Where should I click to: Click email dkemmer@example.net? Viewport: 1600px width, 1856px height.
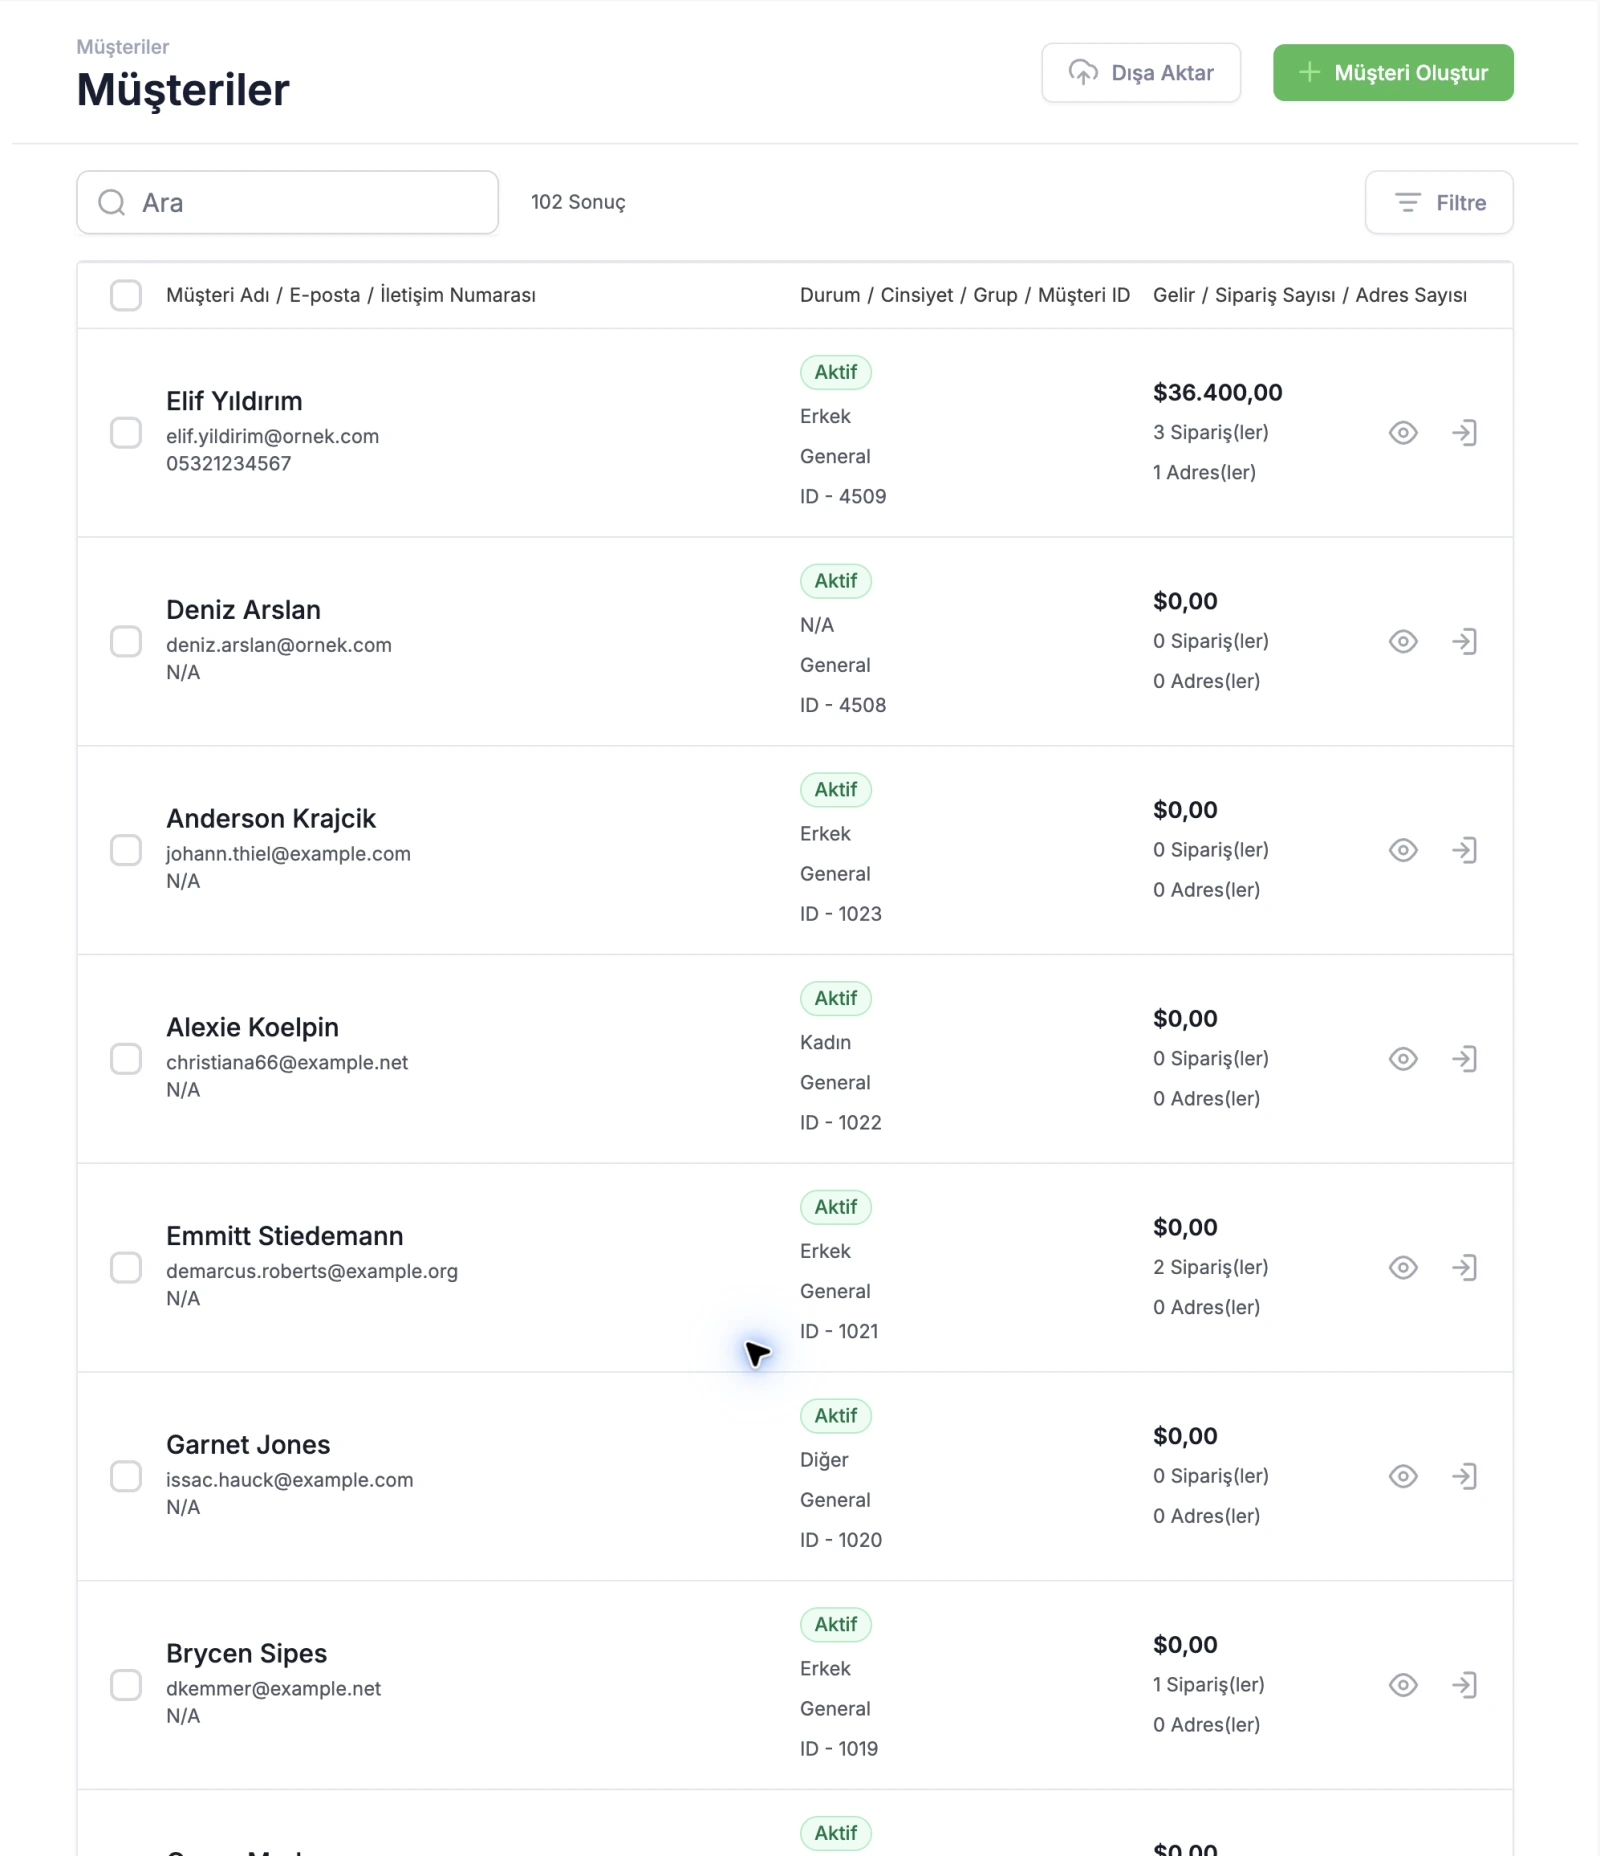[x=274, y=1689]
